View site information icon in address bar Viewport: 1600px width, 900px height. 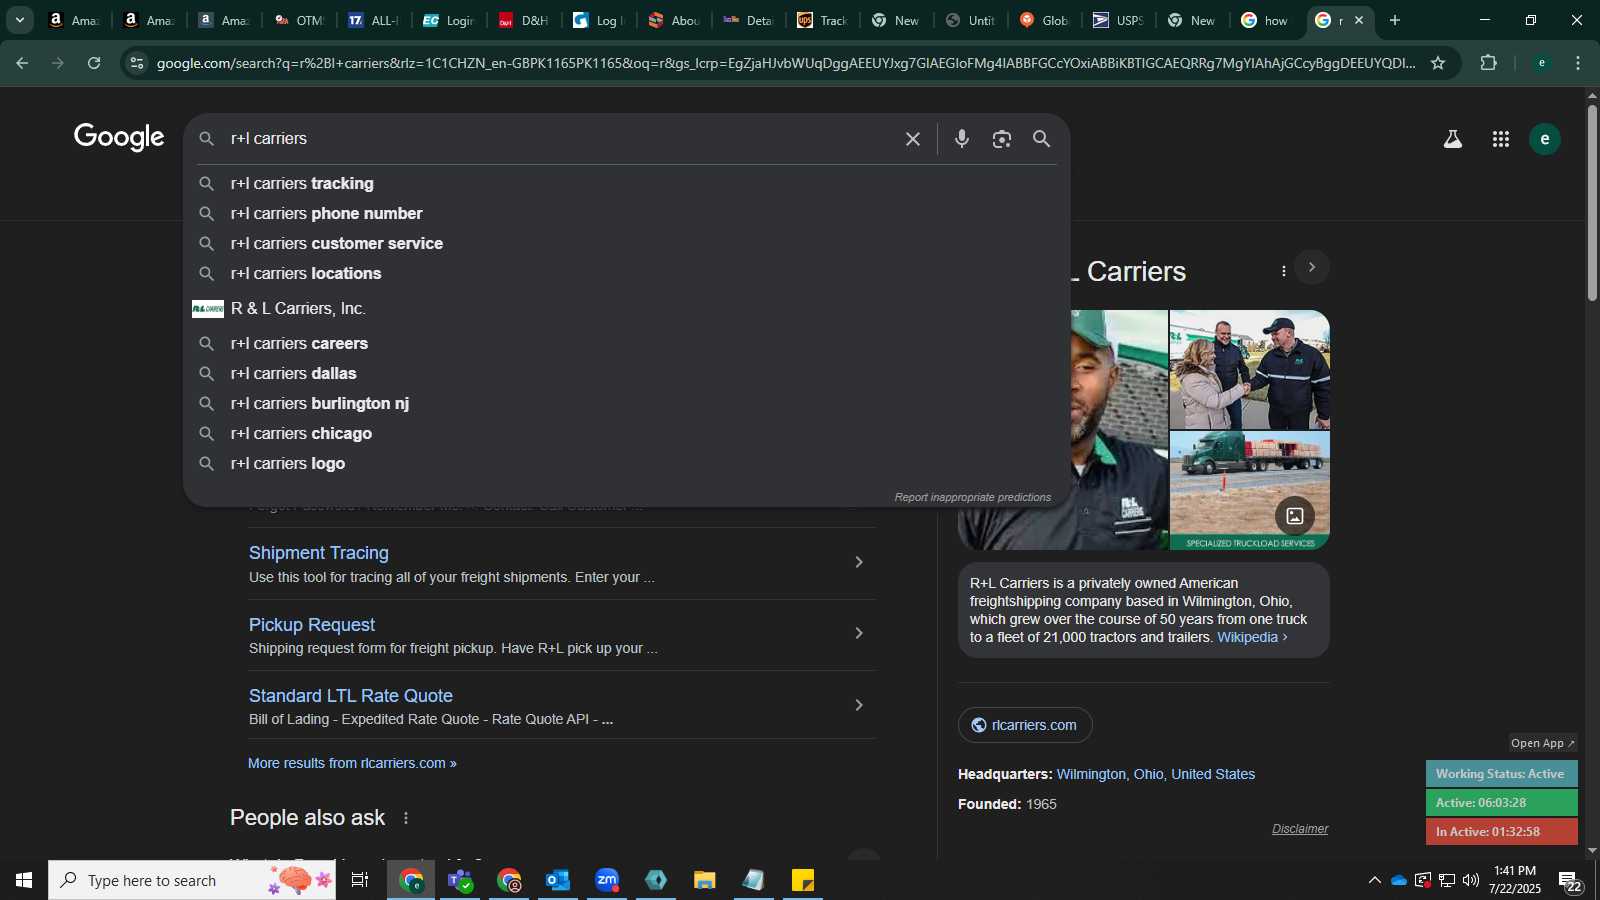click(137, 63)
